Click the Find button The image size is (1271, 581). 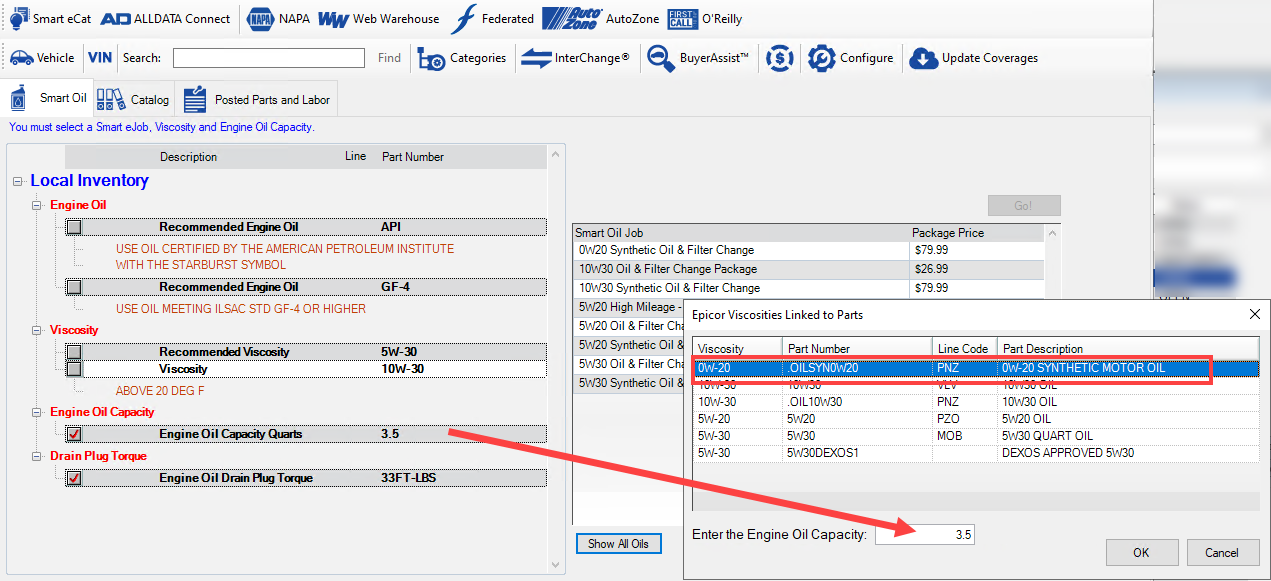pos(389,58)
